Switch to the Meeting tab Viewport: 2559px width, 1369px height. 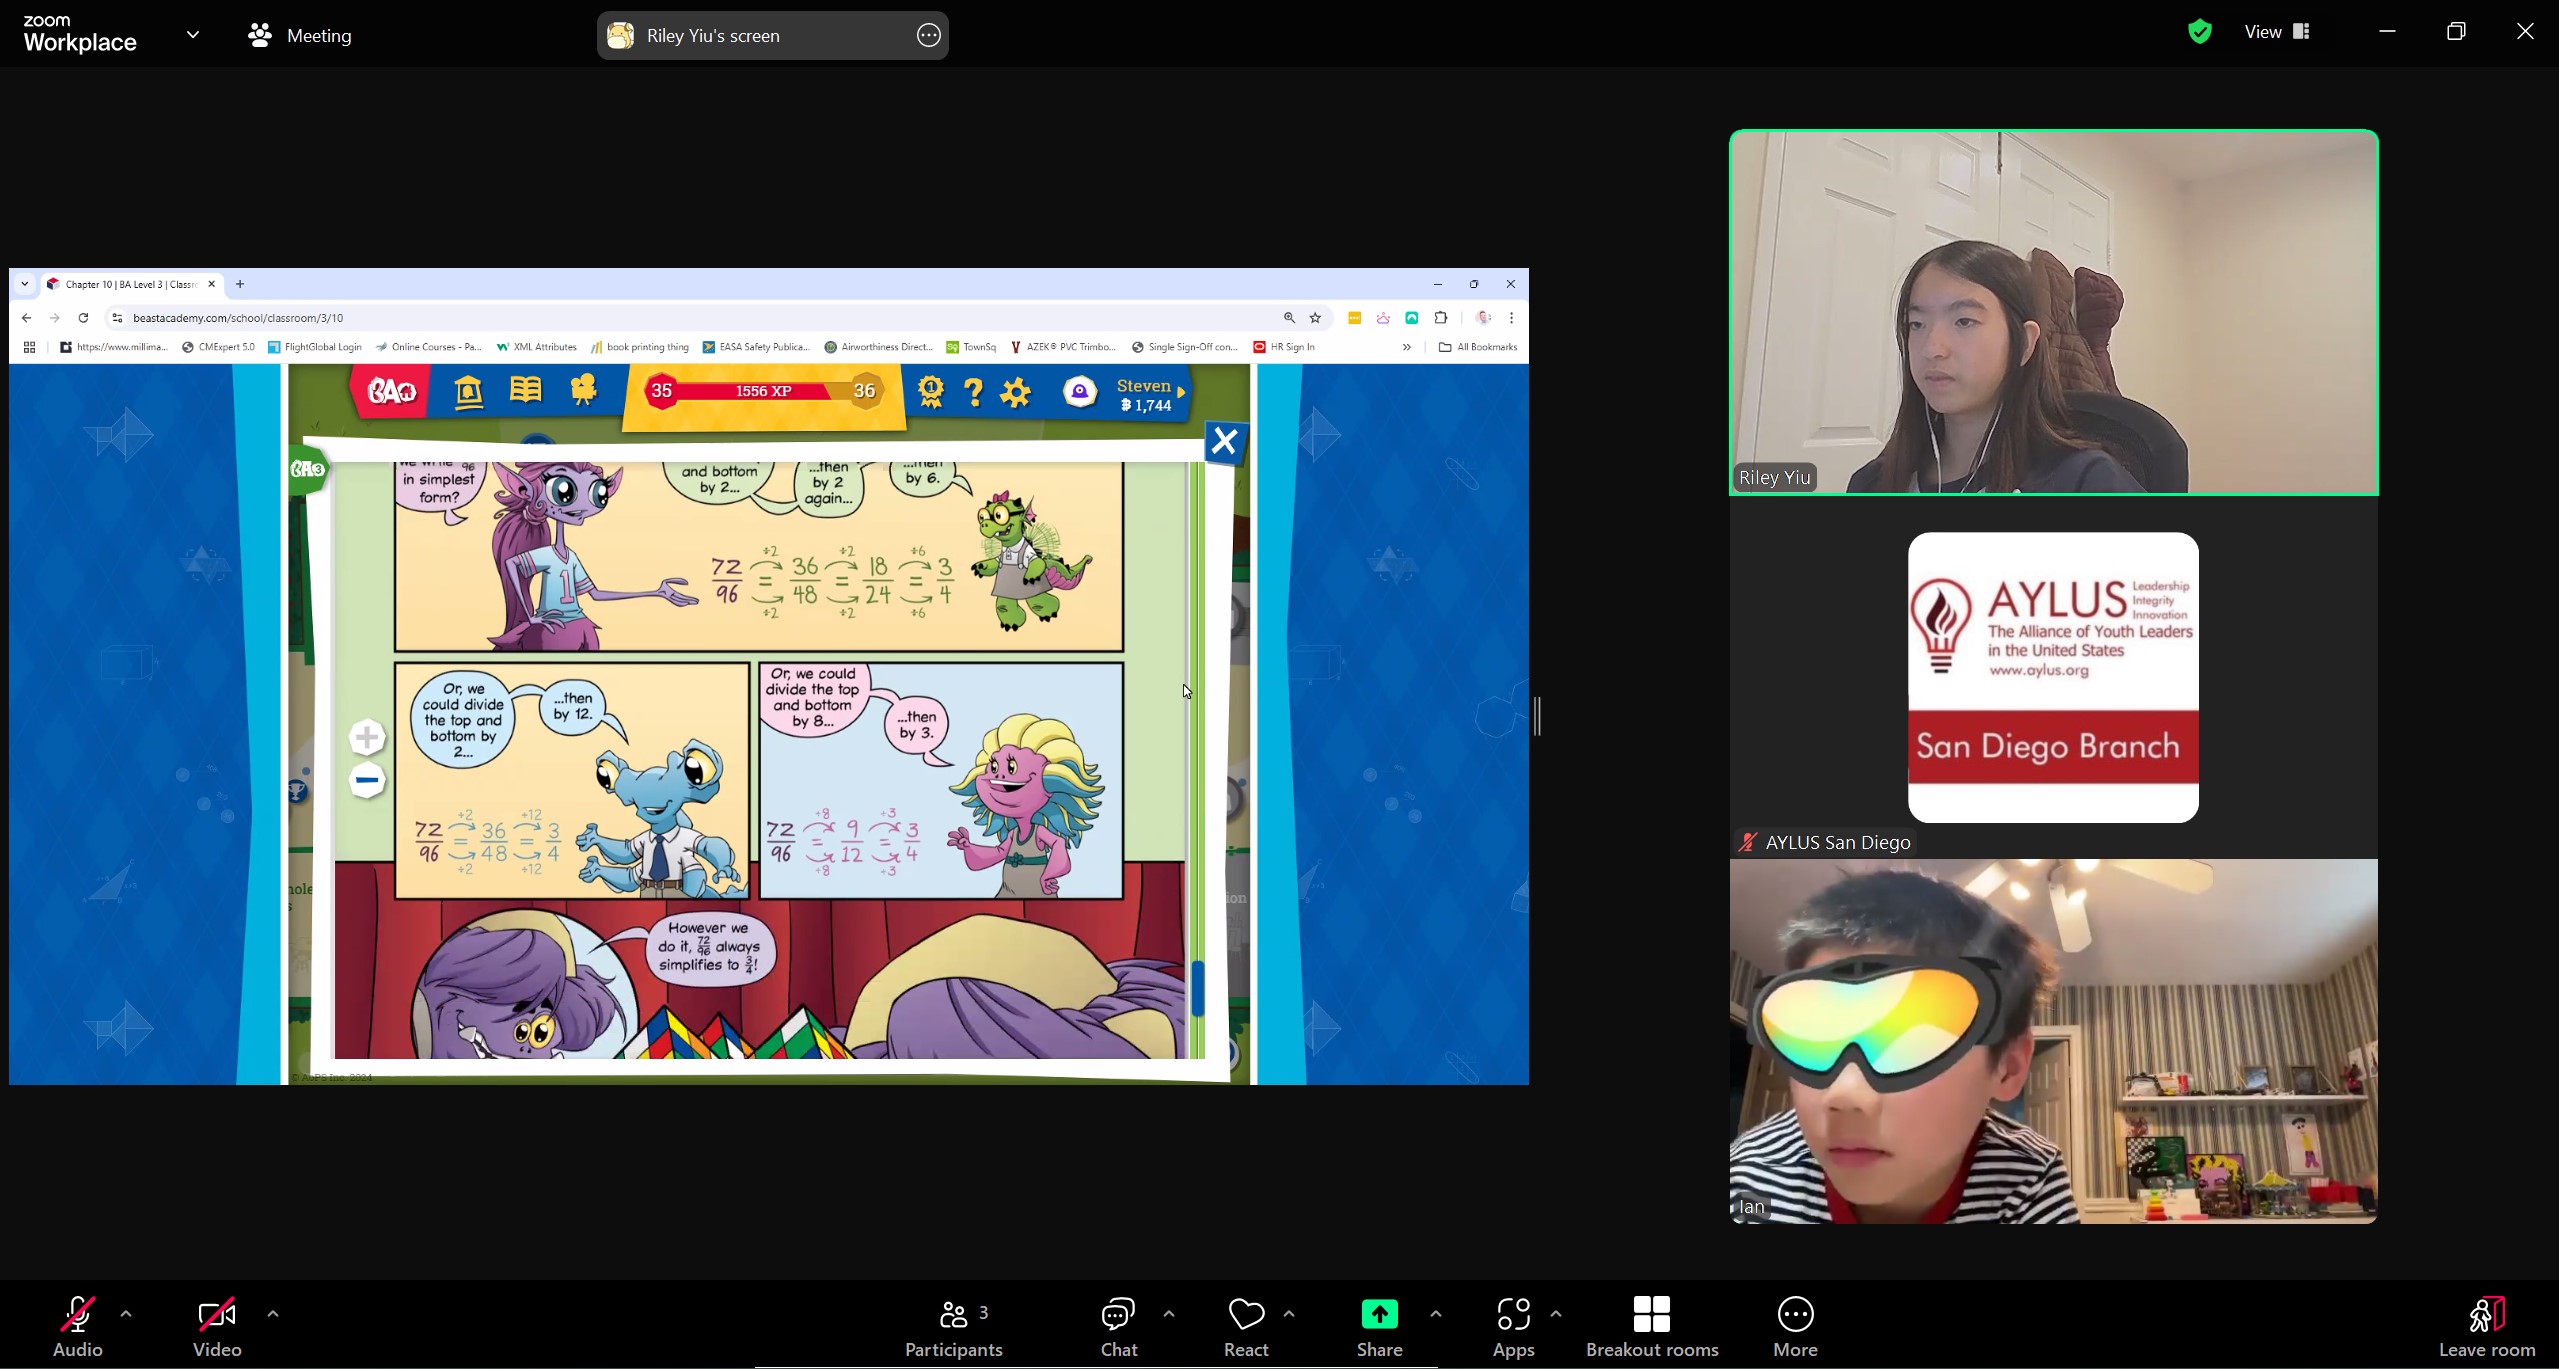[300, 35]
